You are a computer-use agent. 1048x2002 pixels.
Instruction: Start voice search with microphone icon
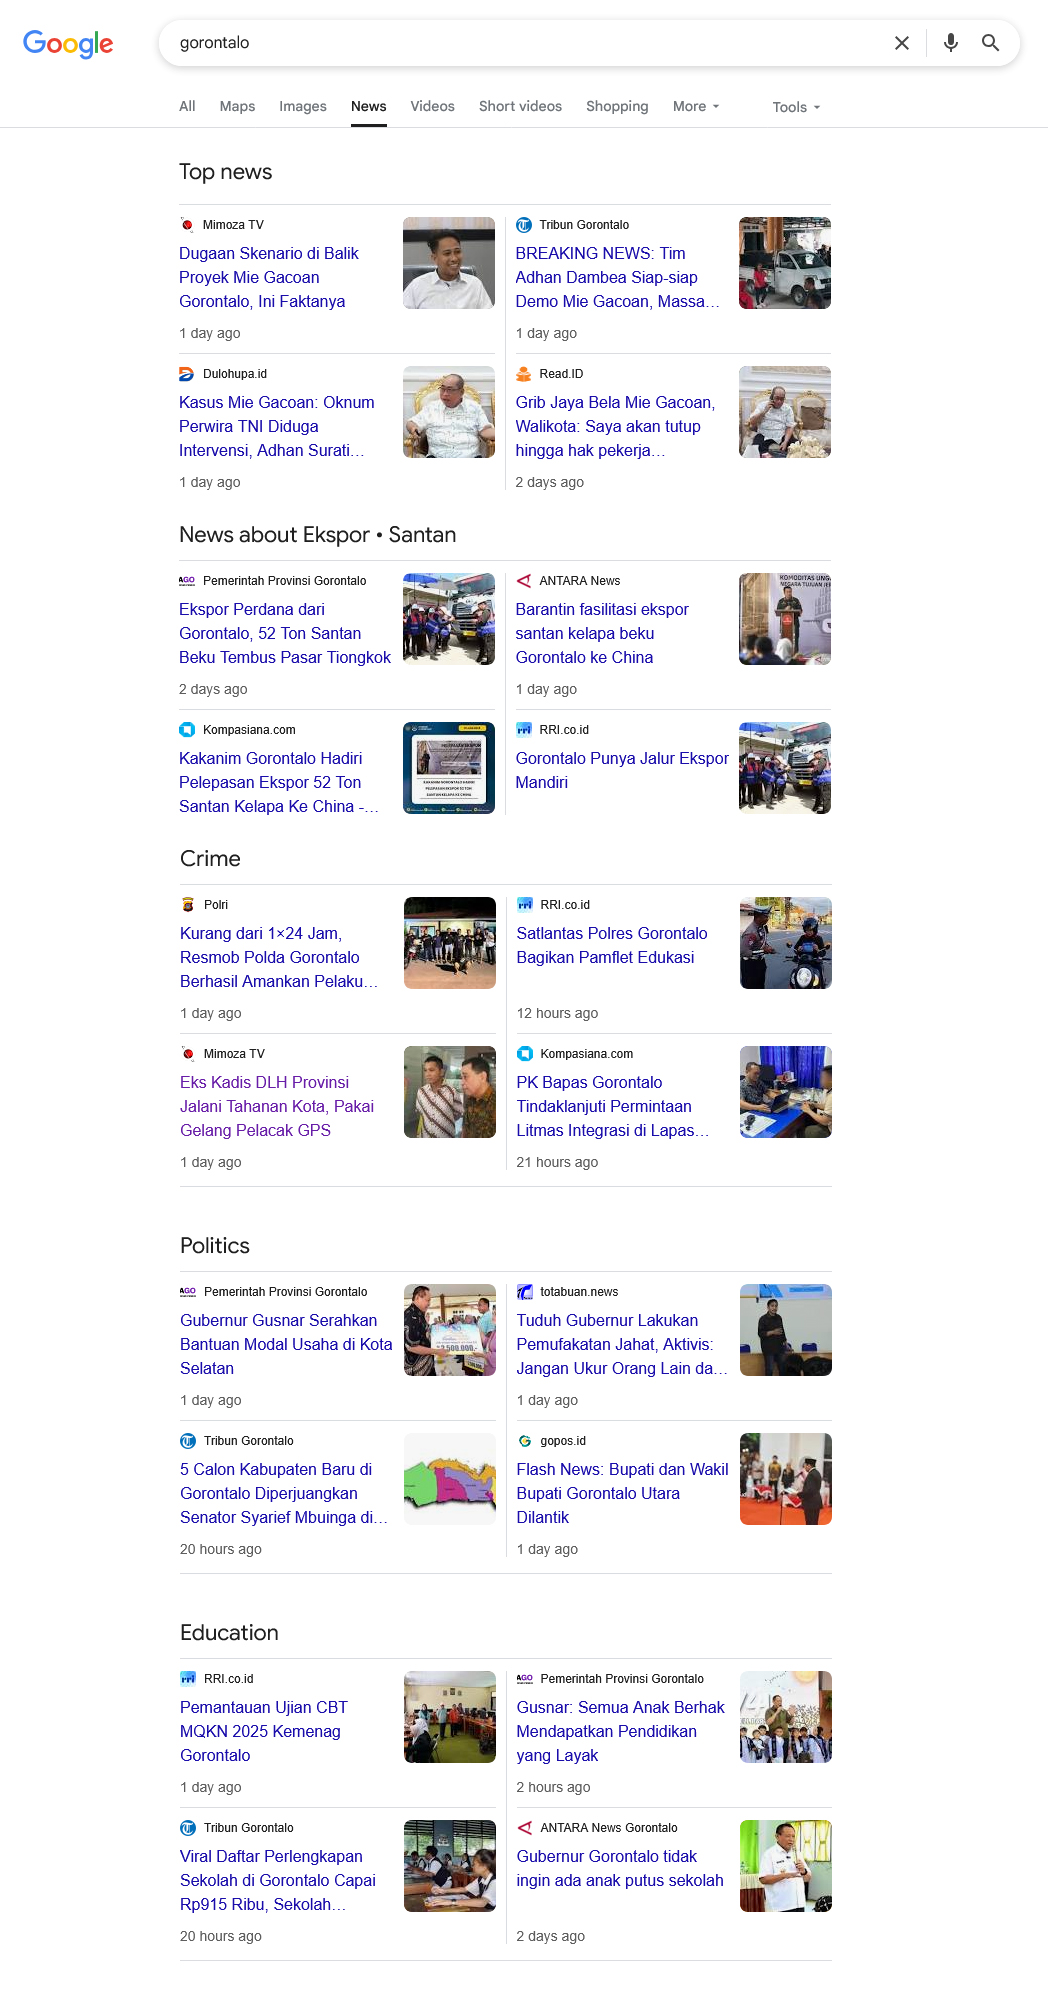coord(951,43)
